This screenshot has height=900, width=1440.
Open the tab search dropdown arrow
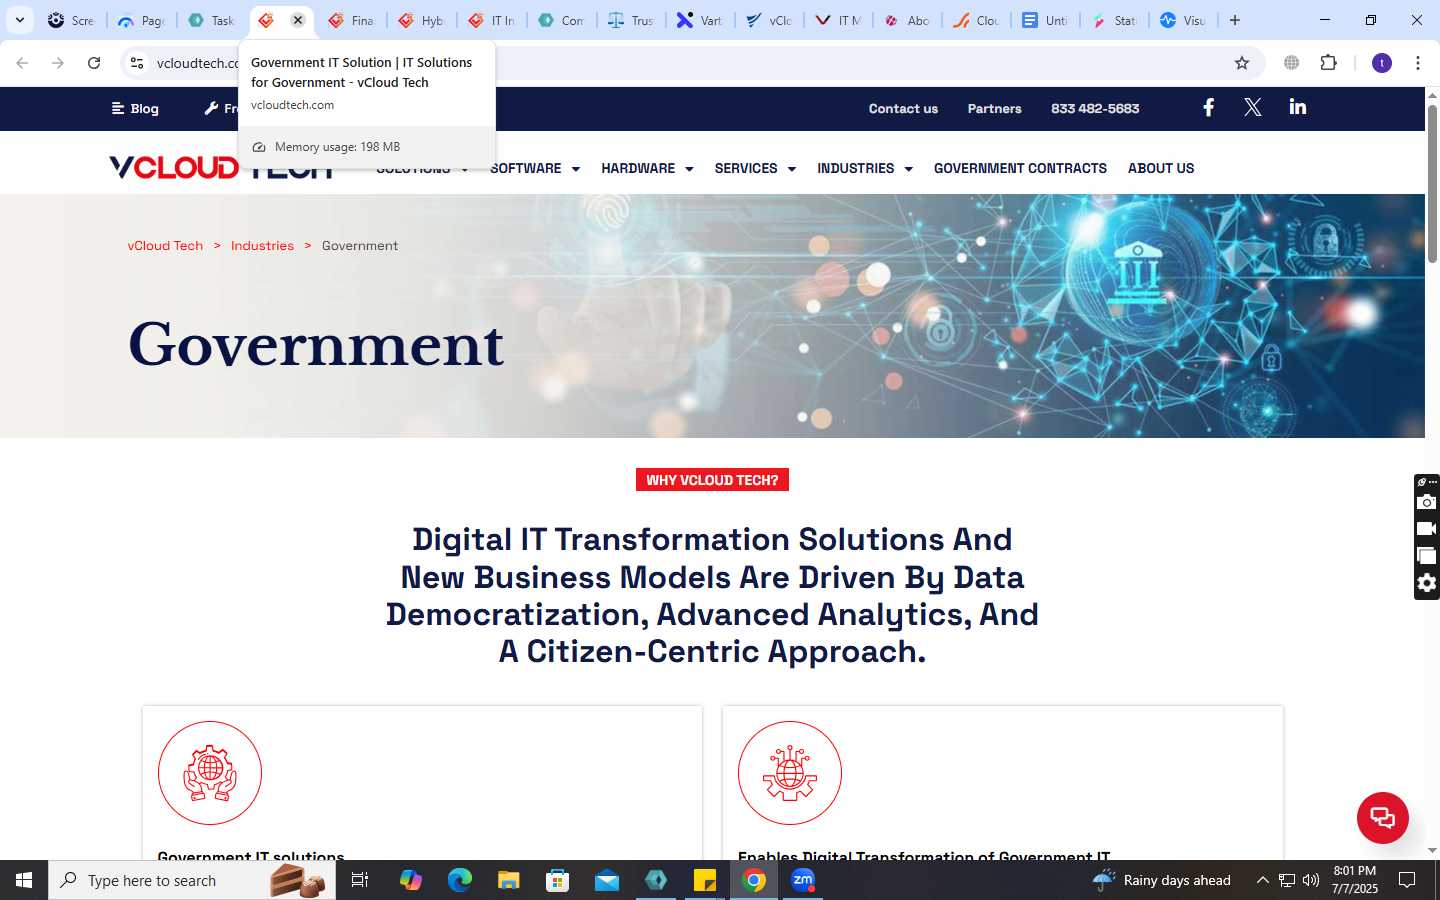(20, 20)
